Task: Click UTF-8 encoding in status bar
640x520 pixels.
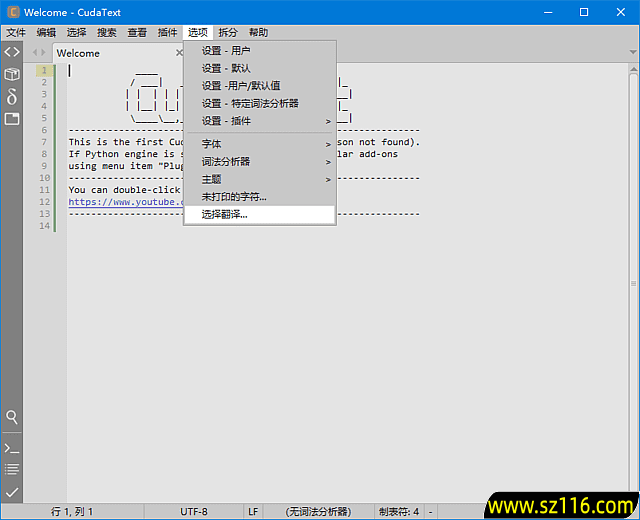Action: (194, 512)
